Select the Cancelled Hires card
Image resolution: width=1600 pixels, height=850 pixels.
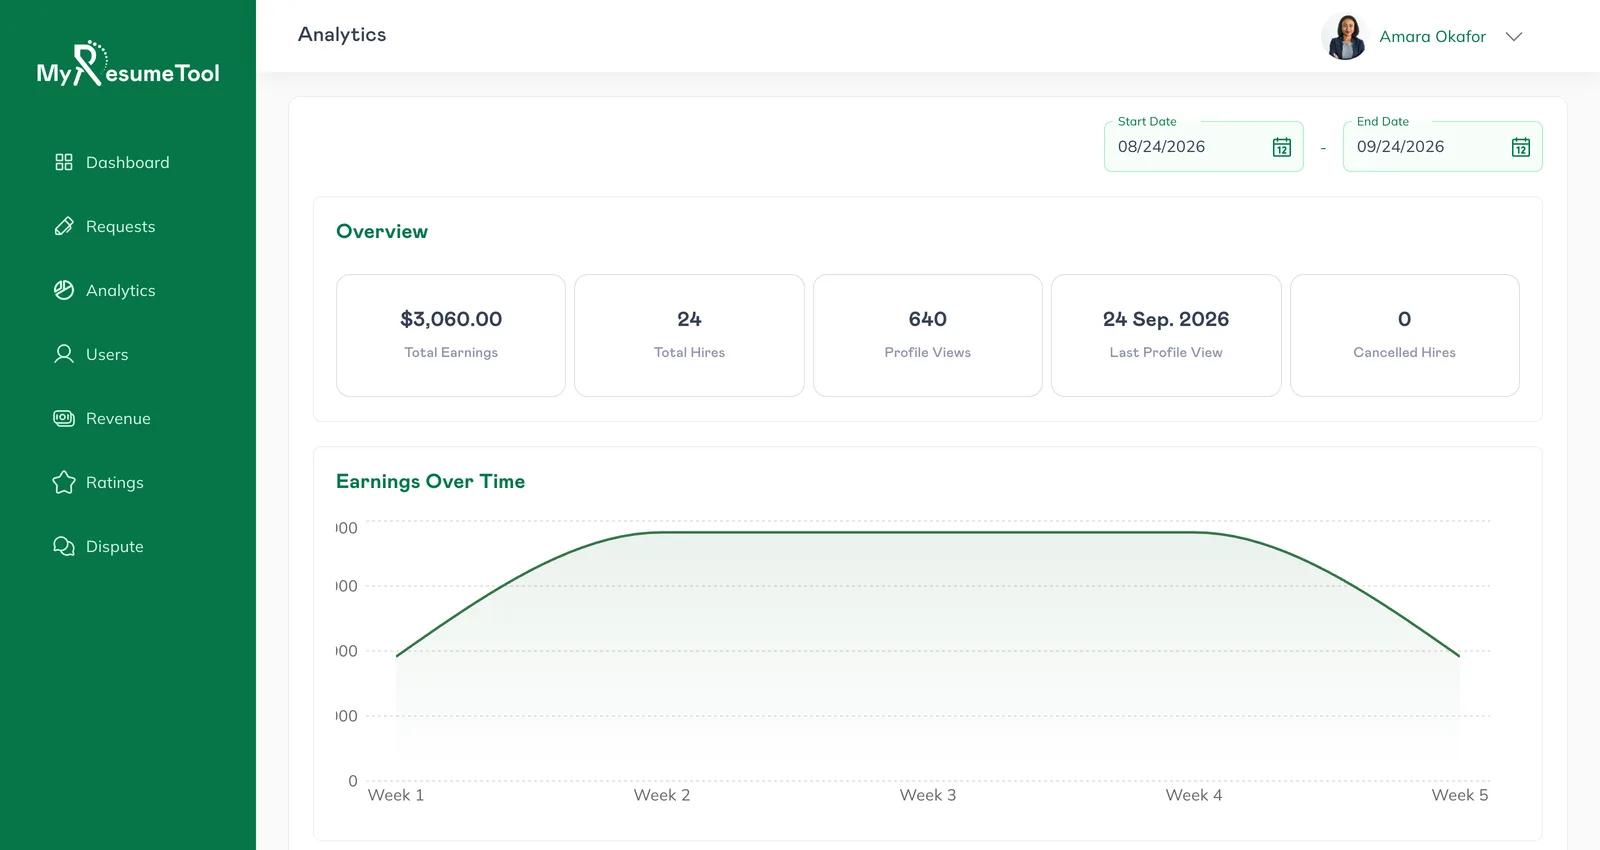(1405, 335)
